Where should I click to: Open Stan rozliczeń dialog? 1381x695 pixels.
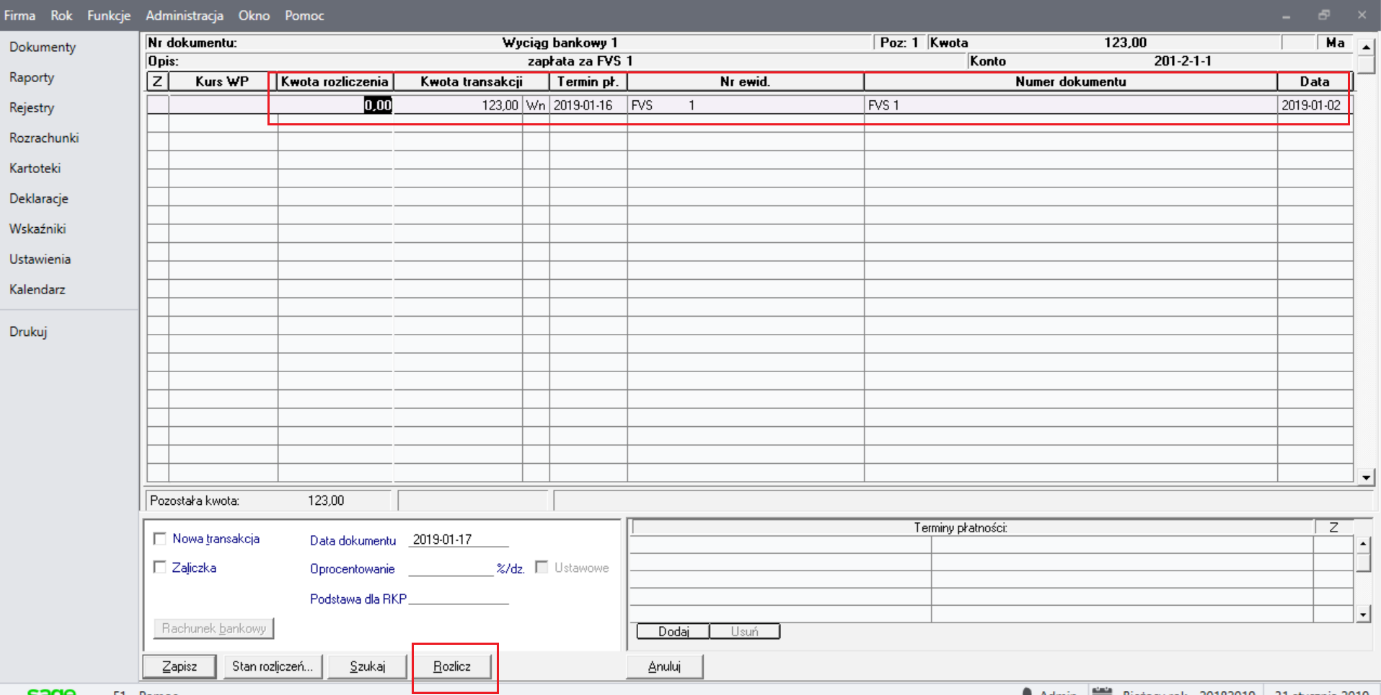click(272, 666)
